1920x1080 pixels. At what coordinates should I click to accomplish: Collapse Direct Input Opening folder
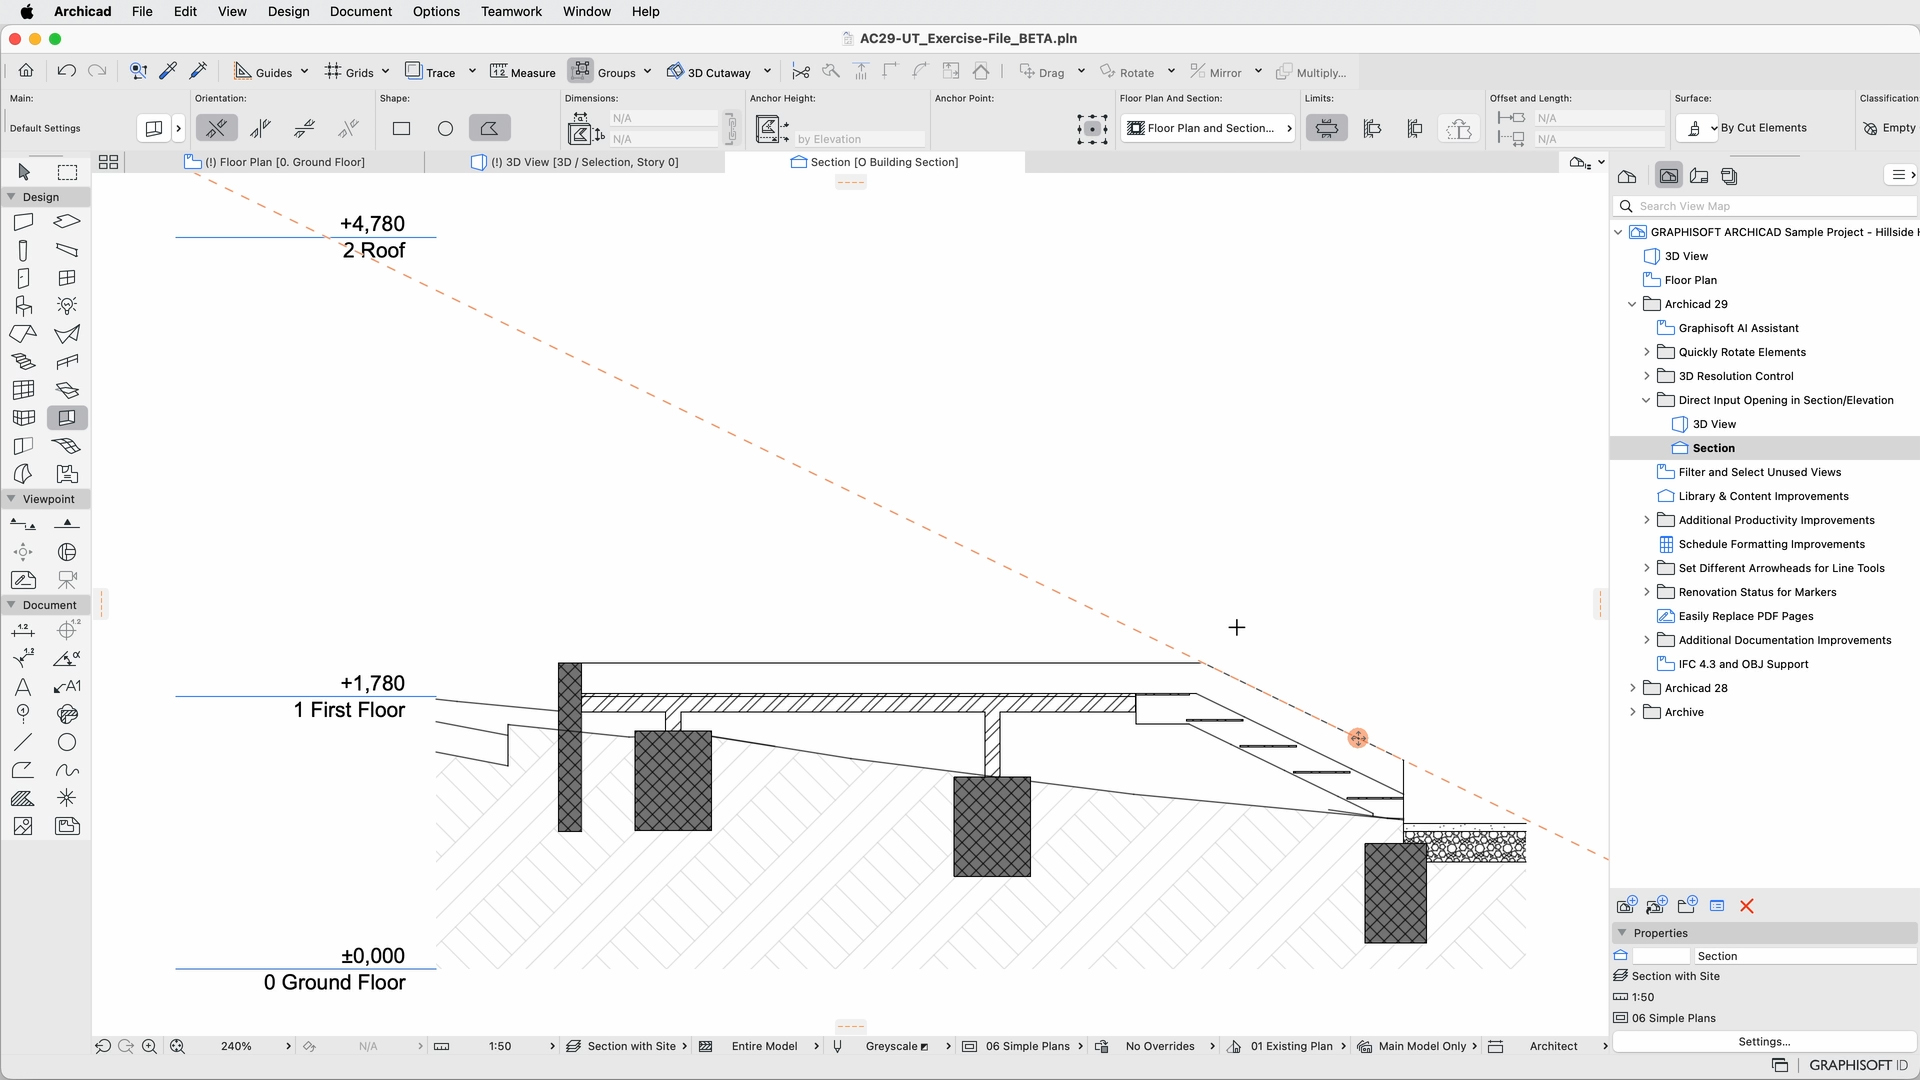click(1647, 400)
